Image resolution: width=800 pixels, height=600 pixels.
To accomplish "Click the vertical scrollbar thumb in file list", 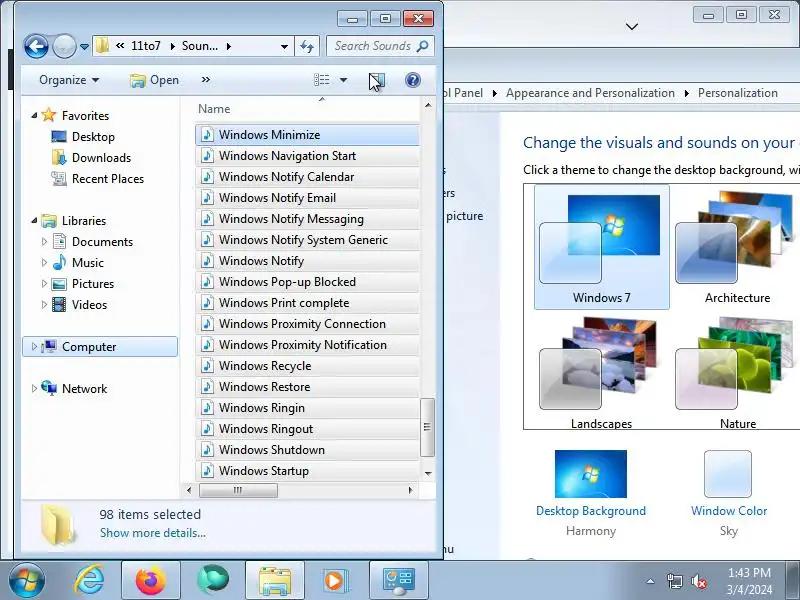I will coord(428,427).
